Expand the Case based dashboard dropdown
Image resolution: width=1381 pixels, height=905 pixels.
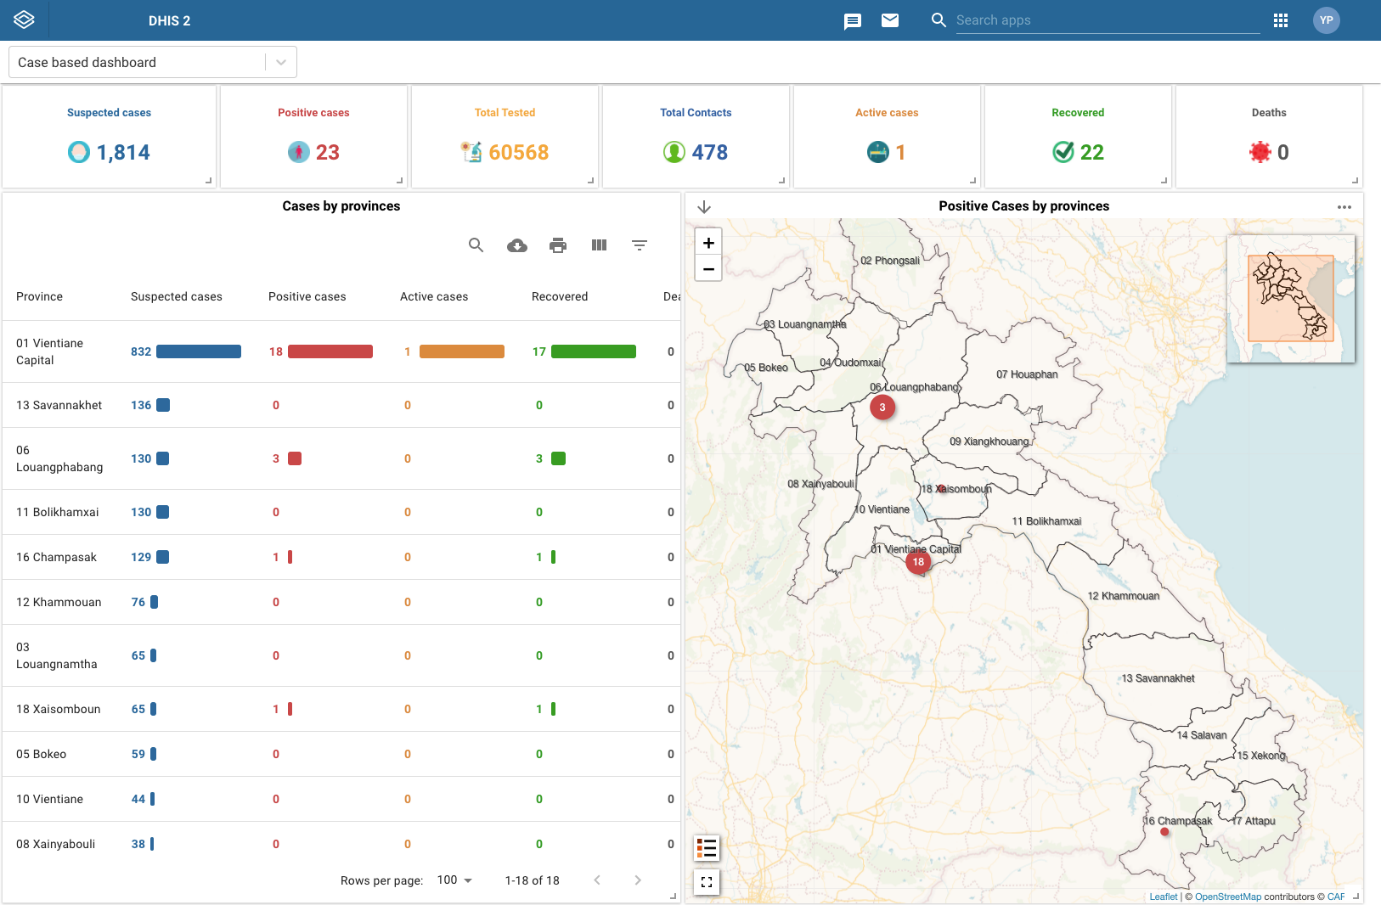point(281,62)
